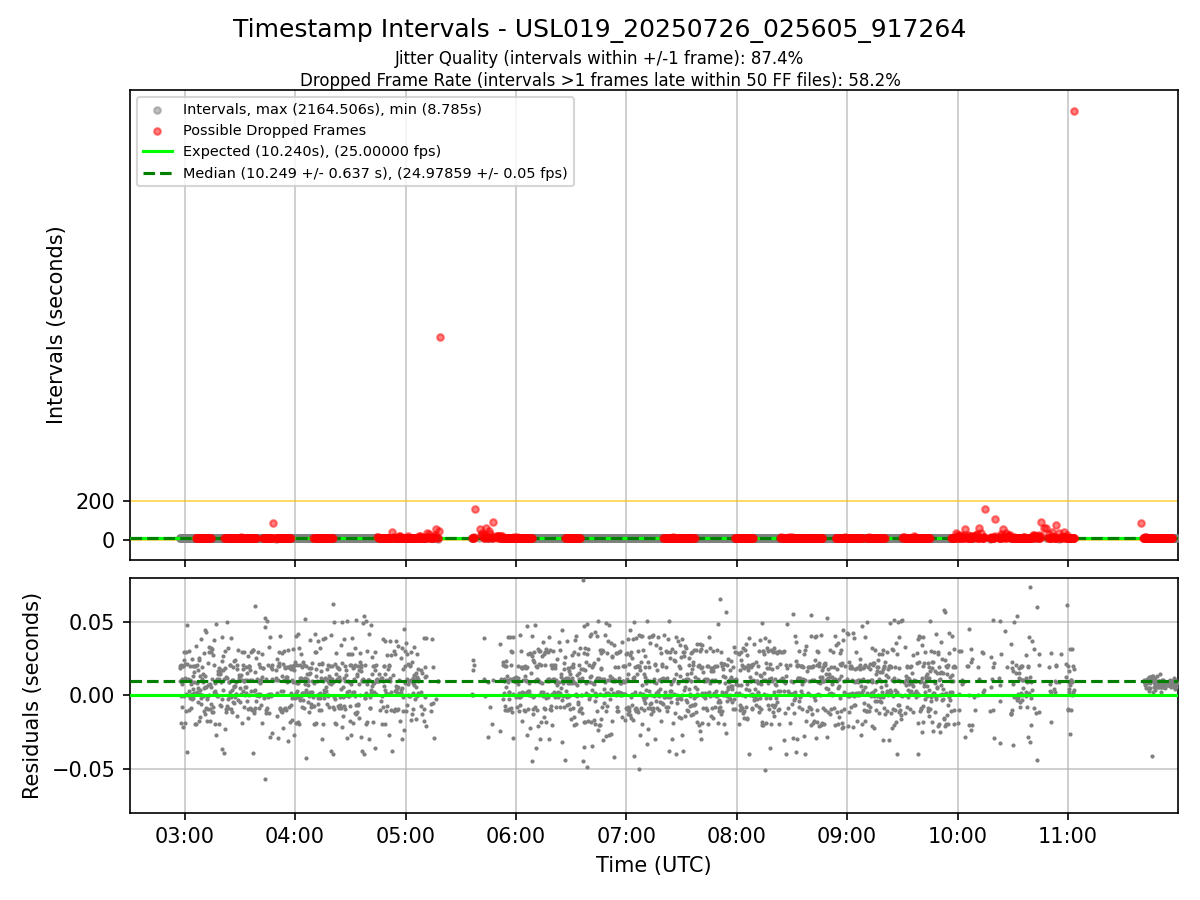Click the plot title "Timestamp Intervals - USL019_20250726_025605_917264"

point(599,29)
